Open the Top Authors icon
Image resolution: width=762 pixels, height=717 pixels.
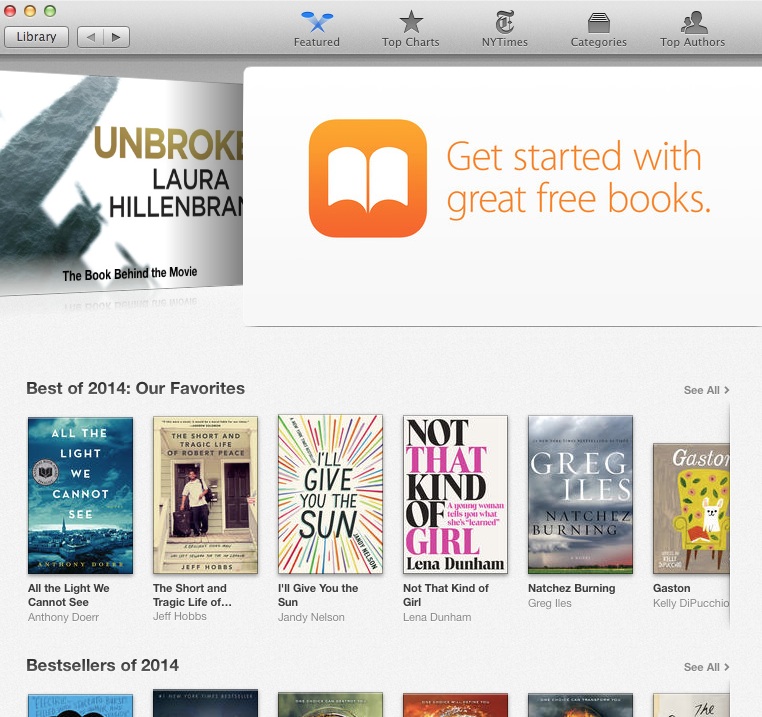[x=693, y=22]
